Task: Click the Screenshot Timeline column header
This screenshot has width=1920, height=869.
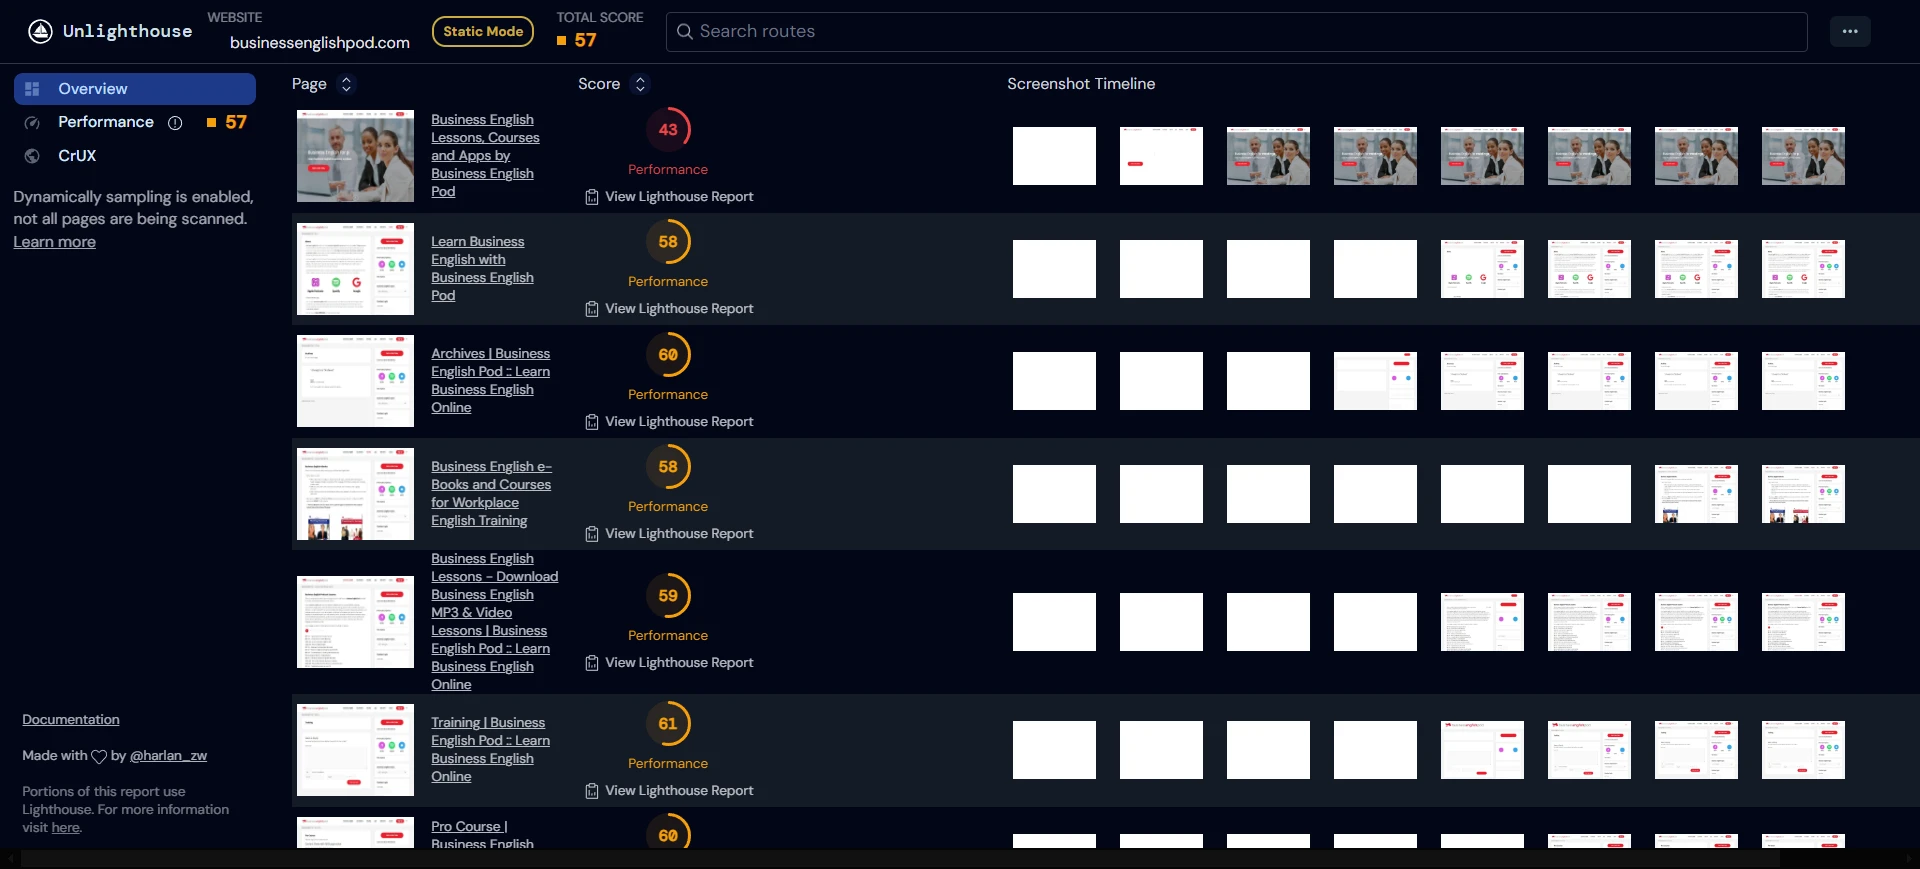Action: pos(1081,84)
